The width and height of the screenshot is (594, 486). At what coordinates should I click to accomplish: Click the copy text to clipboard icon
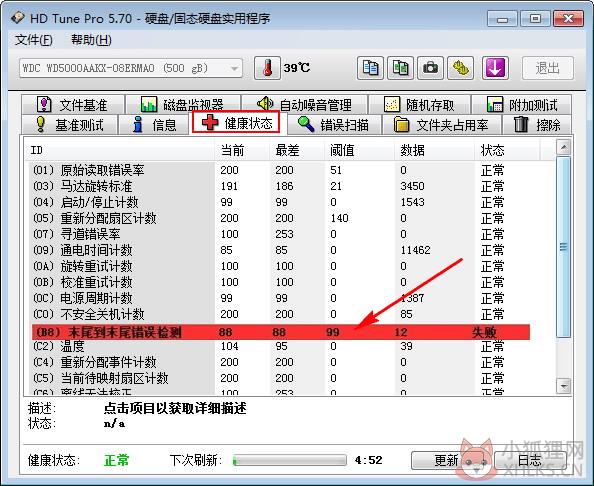[x=370, y=68]
